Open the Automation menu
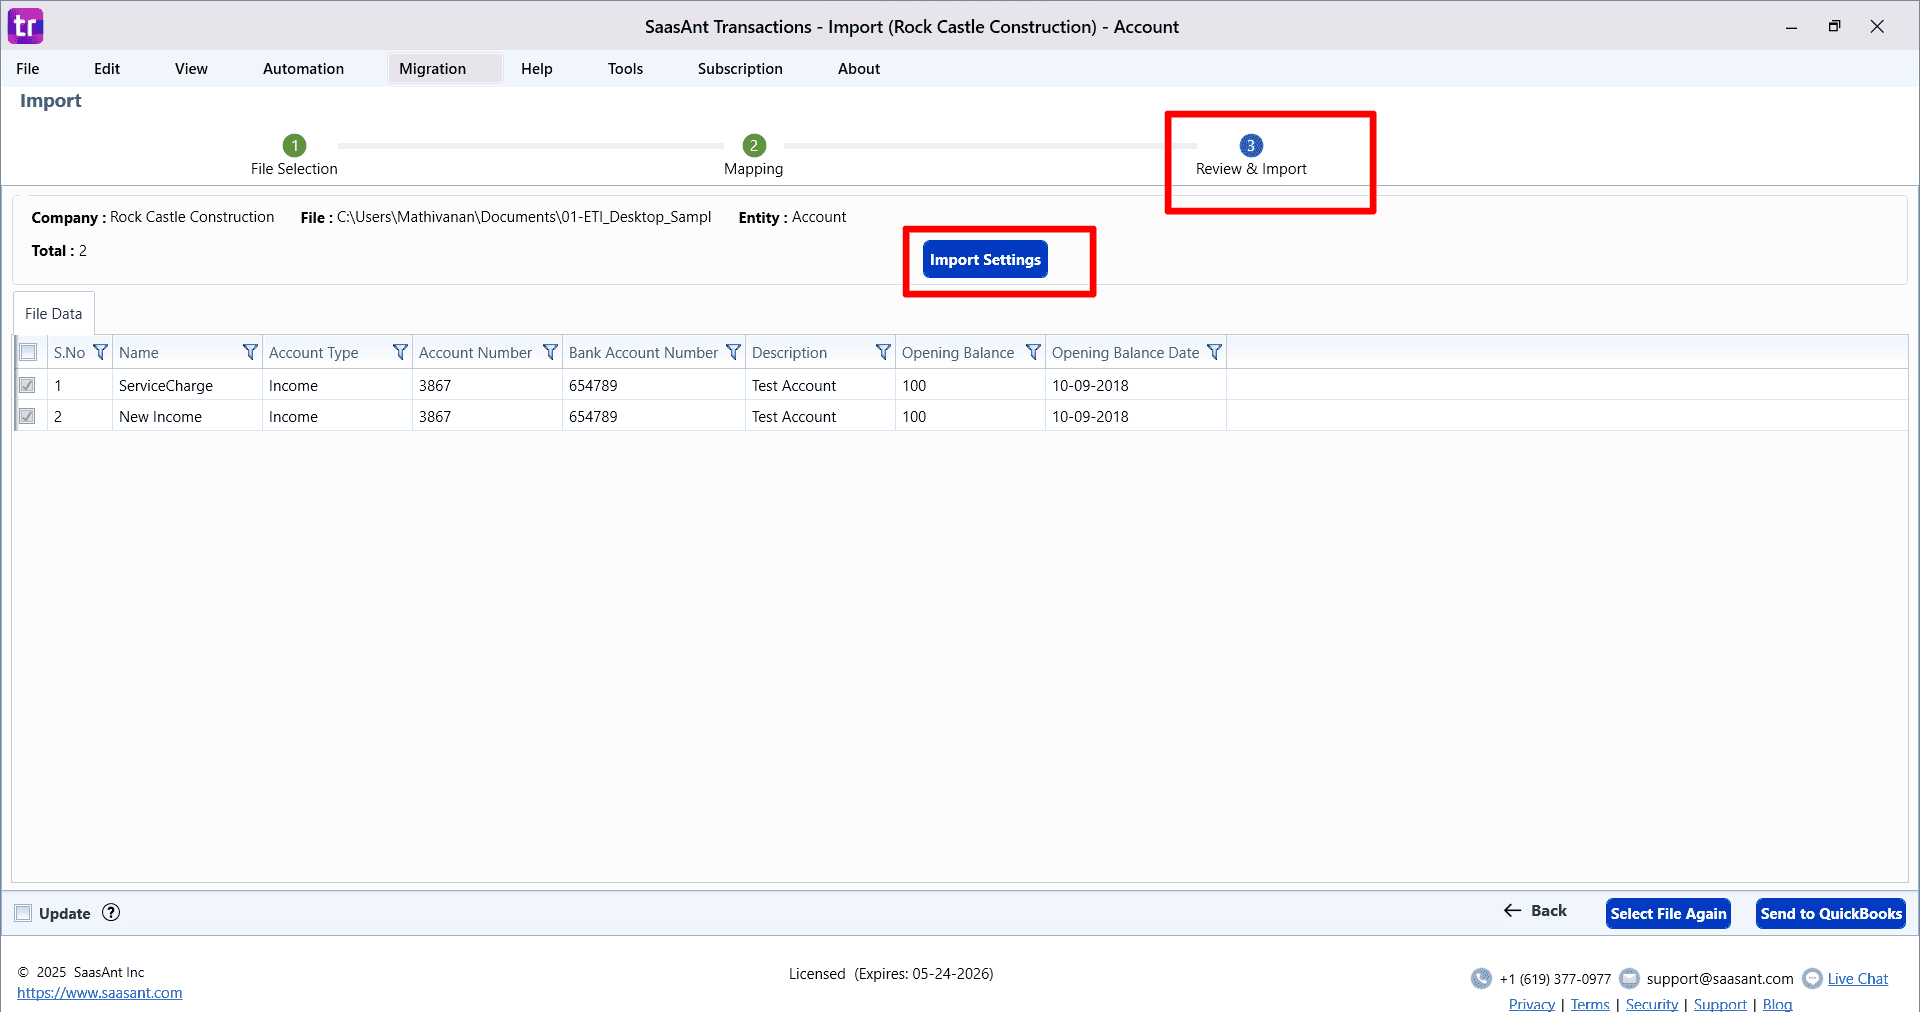The image size is (1920, 1012). [303, 69]
